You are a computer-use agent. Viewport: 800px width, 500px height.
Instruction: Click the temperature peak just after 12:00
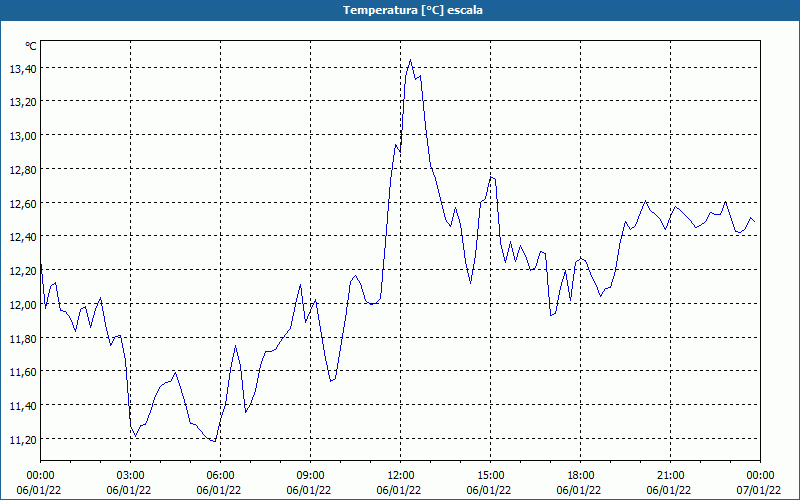coord(410,60)
